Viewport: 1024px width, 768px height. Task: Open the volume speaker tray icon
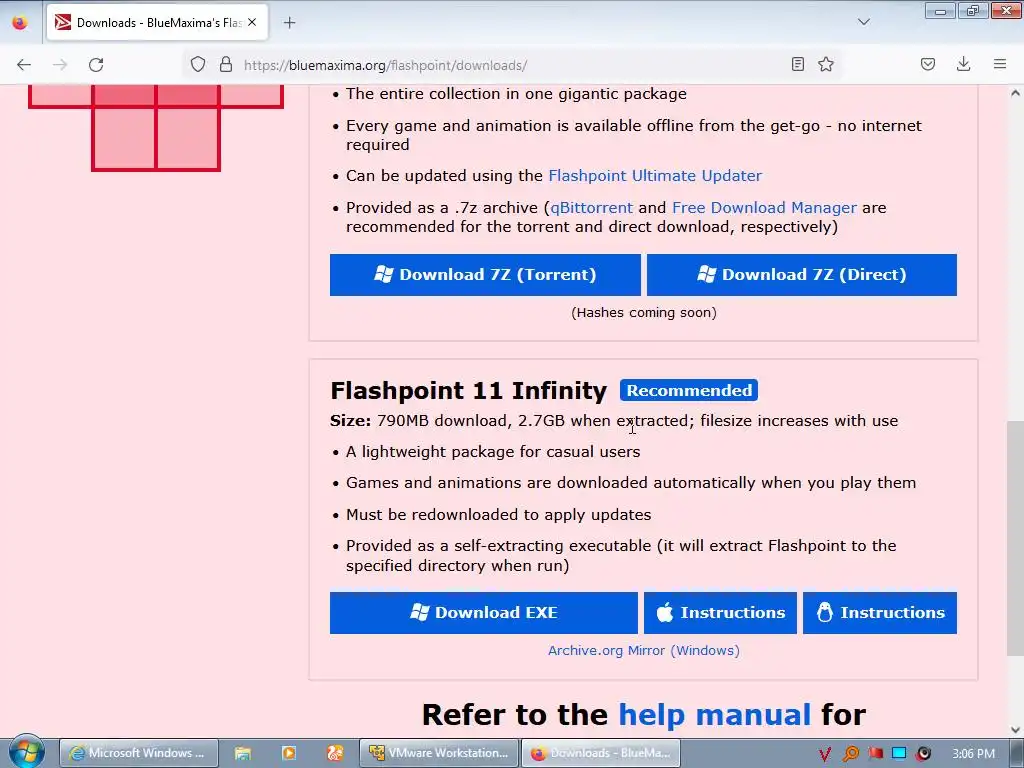pyautogui.click(x=923, y=754)
